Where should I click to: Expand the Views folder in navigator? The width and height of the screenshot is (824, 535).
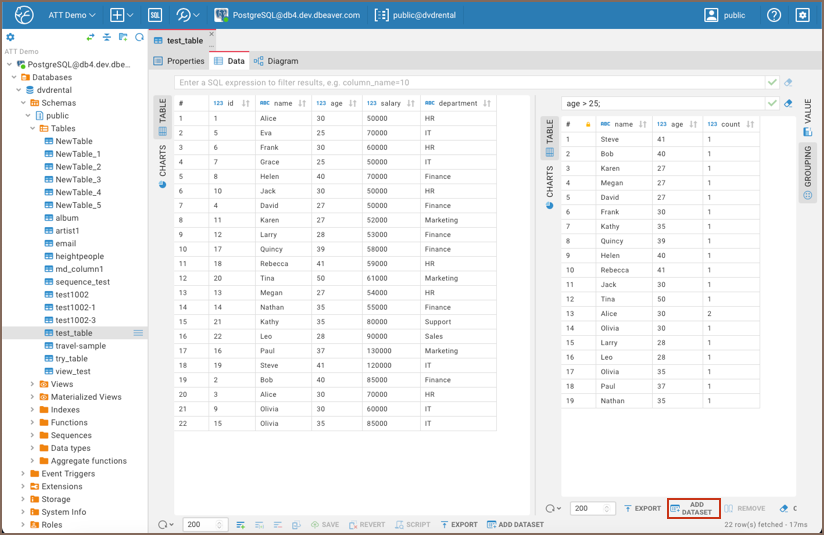[32, 384]
